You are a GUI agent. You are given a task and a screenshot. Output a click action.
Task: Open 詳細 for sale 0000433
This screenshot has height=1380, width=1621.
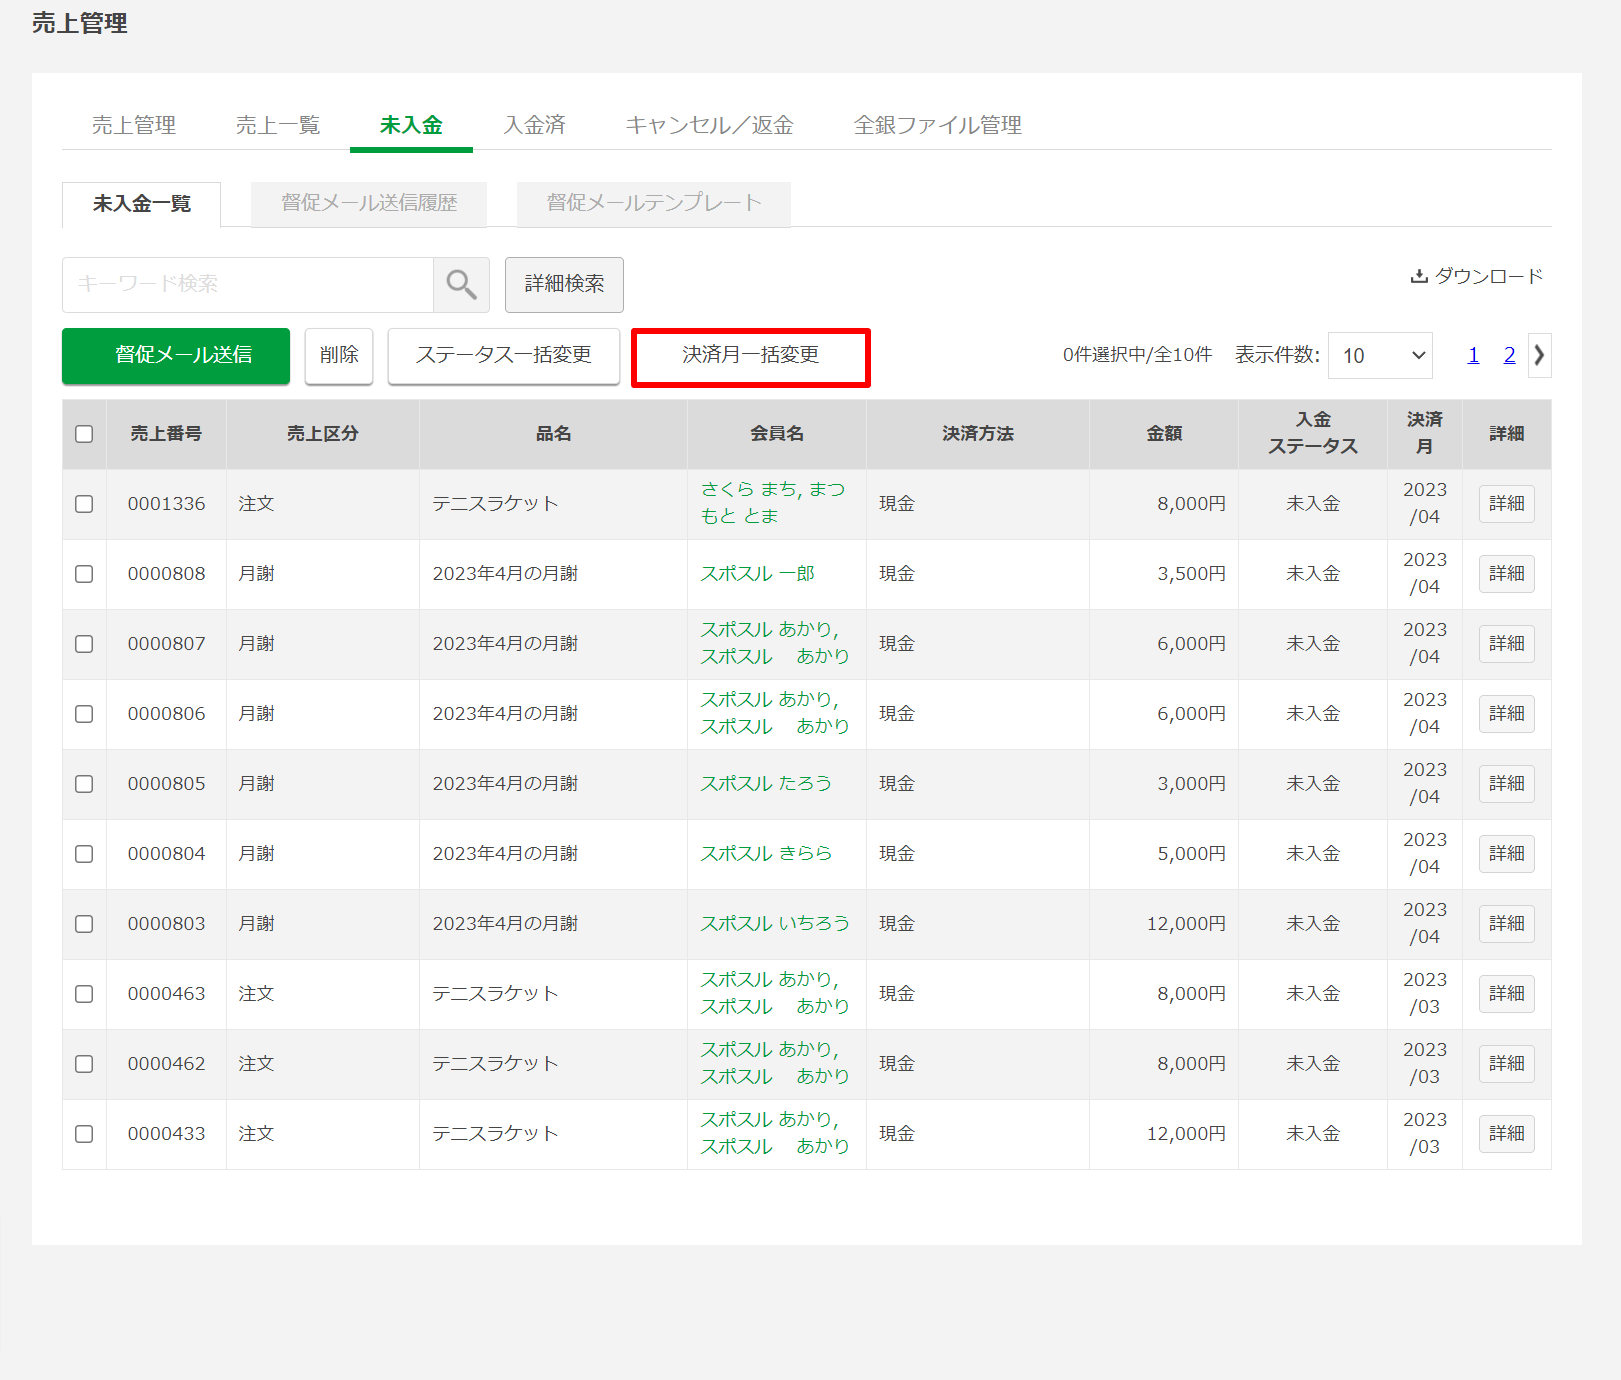pyautogui.click(x=1507, y=1134)
